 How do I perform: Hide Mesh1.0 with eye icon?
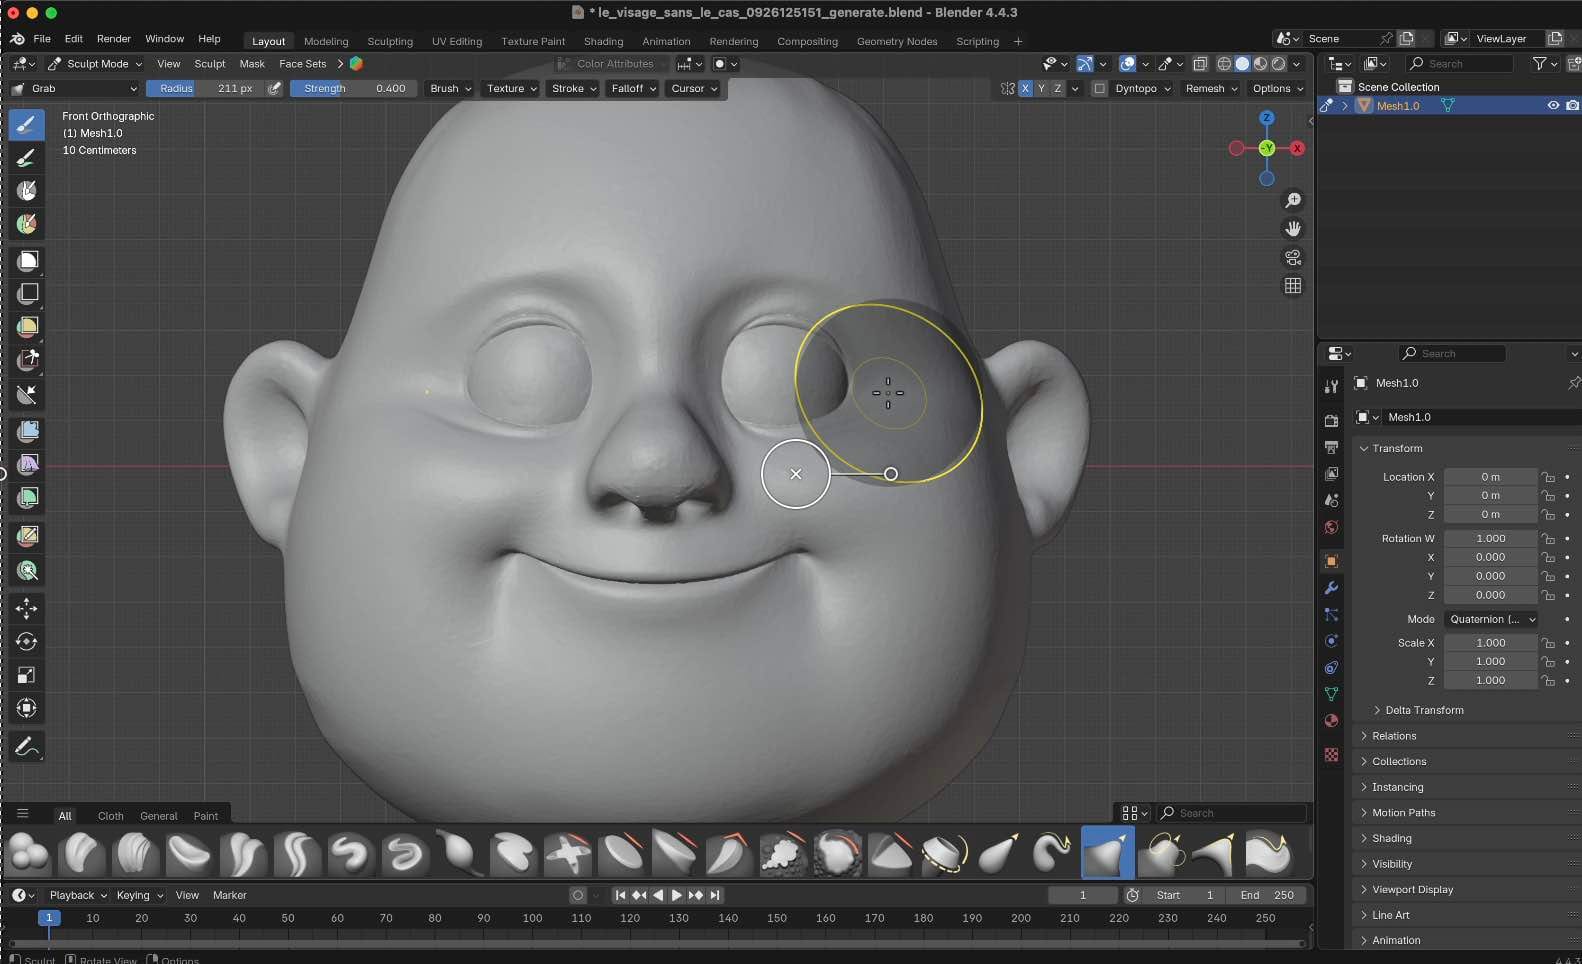(1553, 105)
